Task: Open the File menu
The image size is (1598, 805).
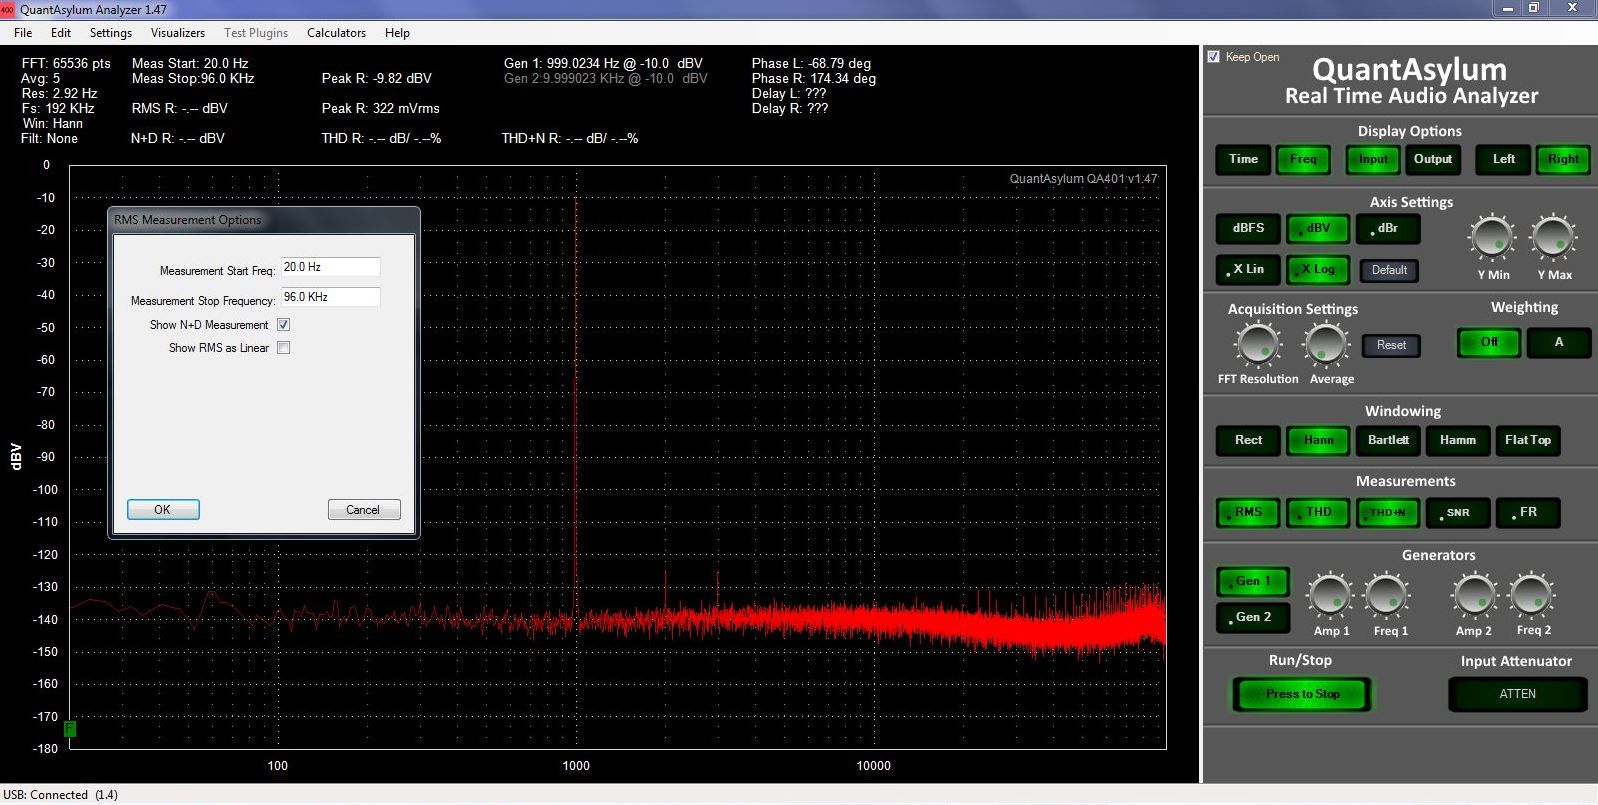Action: point(23,33)
